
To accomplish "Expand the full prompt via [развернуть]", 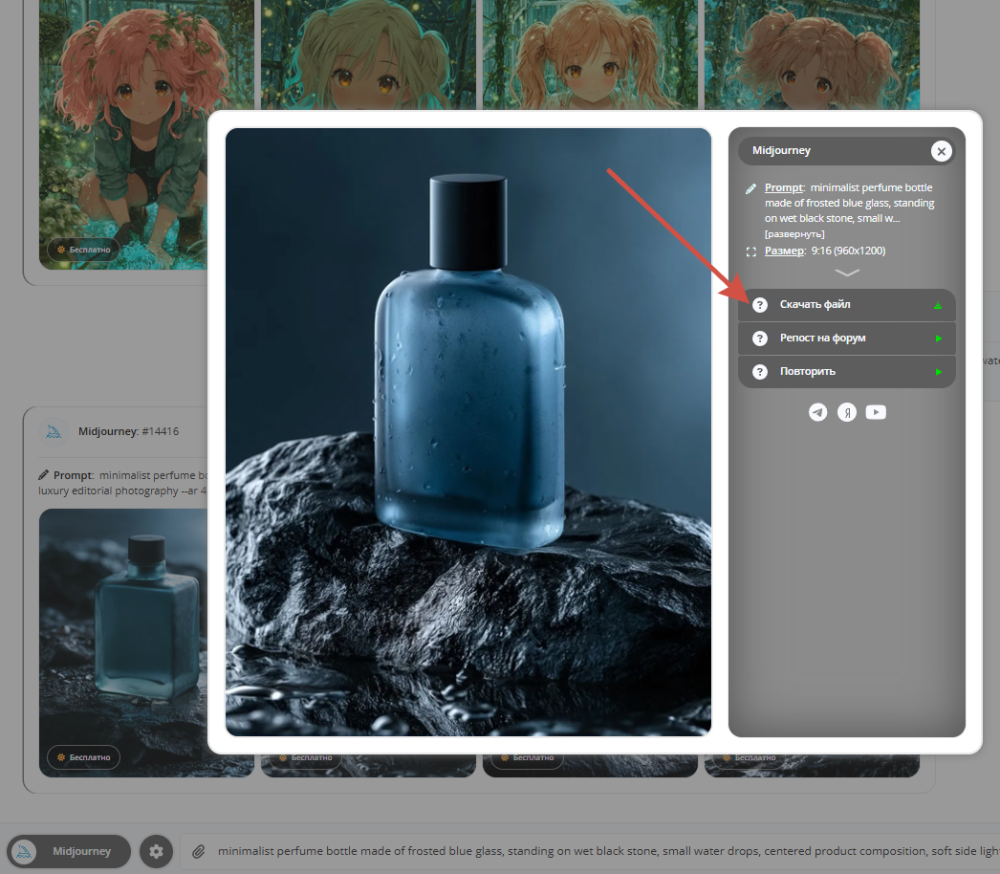I will point(795,234).
